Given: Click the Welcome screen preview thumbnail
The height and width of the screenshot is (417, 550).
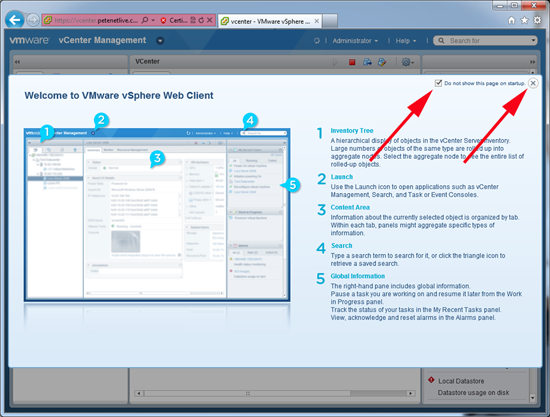Looking at the screenshot, I should [157, 215].
